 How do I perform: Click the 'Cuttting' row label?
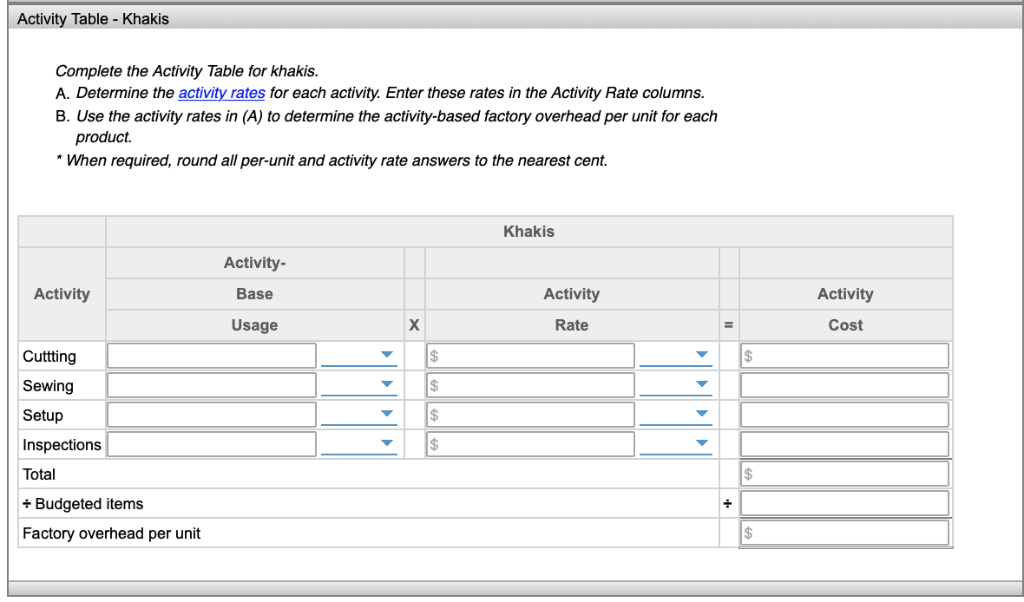click(x=49, y=356)
